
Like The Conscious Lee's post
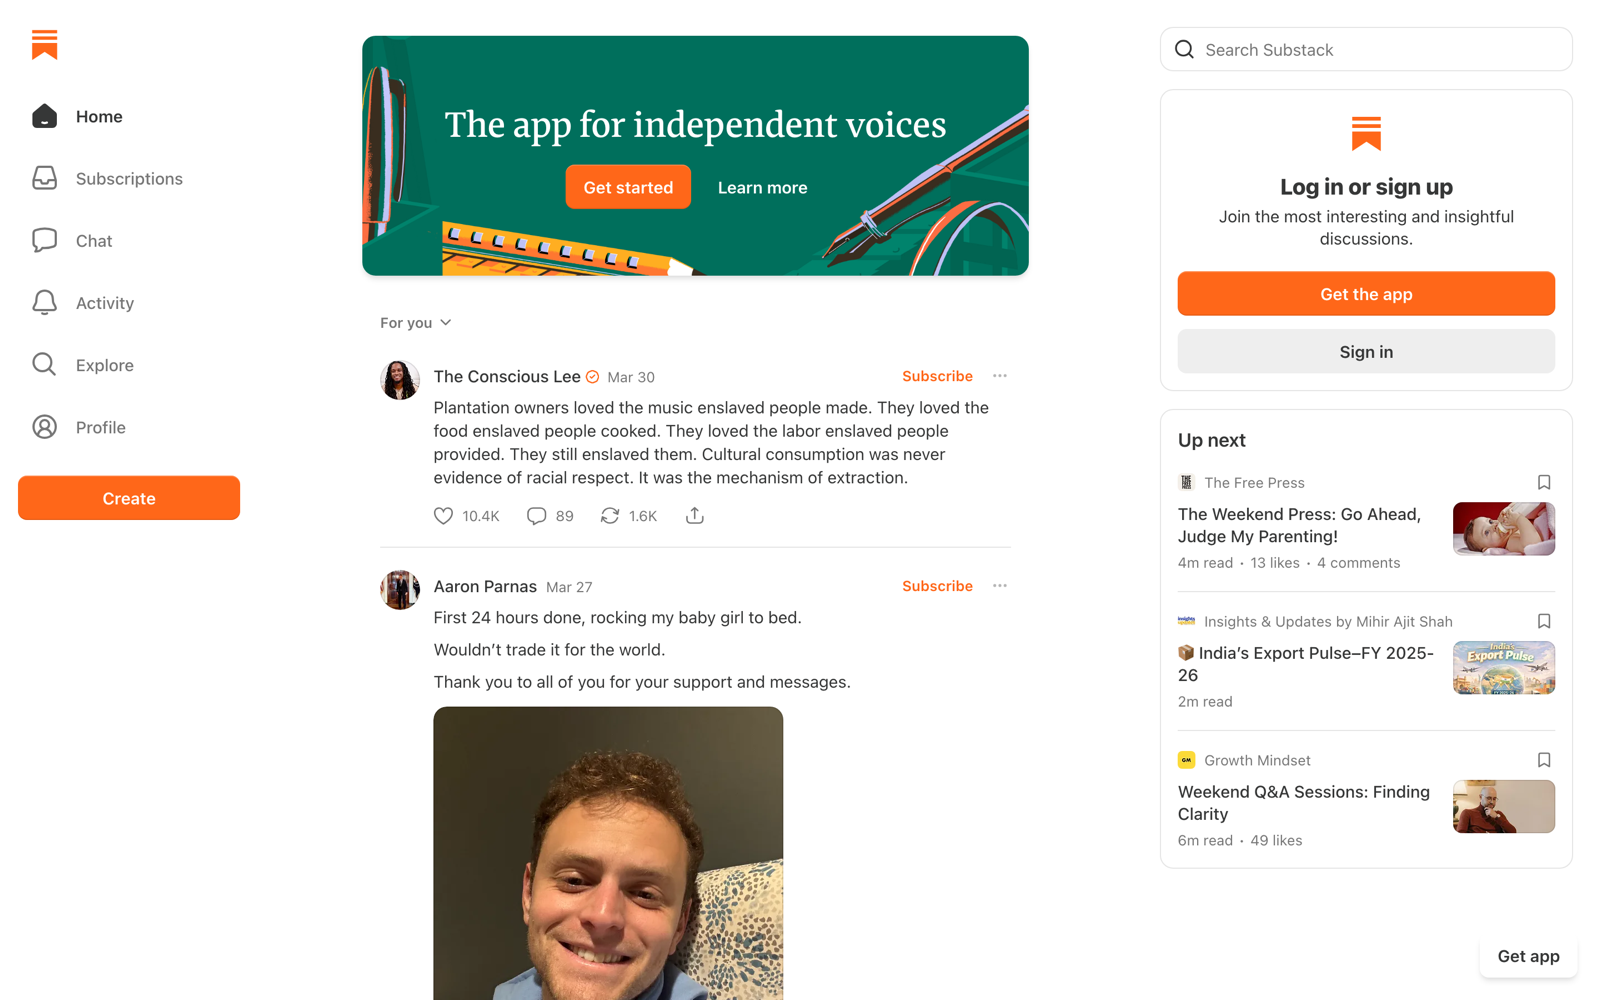444,516
